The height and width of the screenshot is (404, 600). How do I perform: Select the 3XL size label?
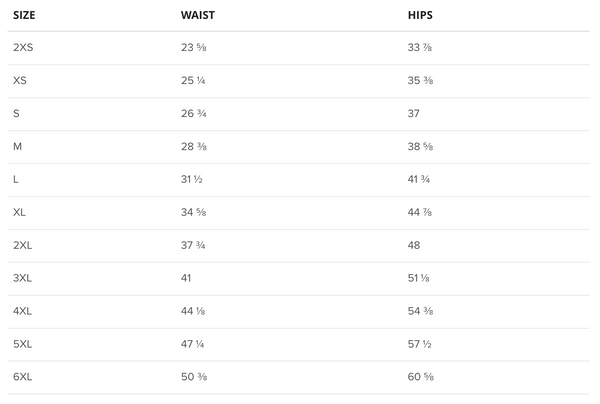[22, 278]
